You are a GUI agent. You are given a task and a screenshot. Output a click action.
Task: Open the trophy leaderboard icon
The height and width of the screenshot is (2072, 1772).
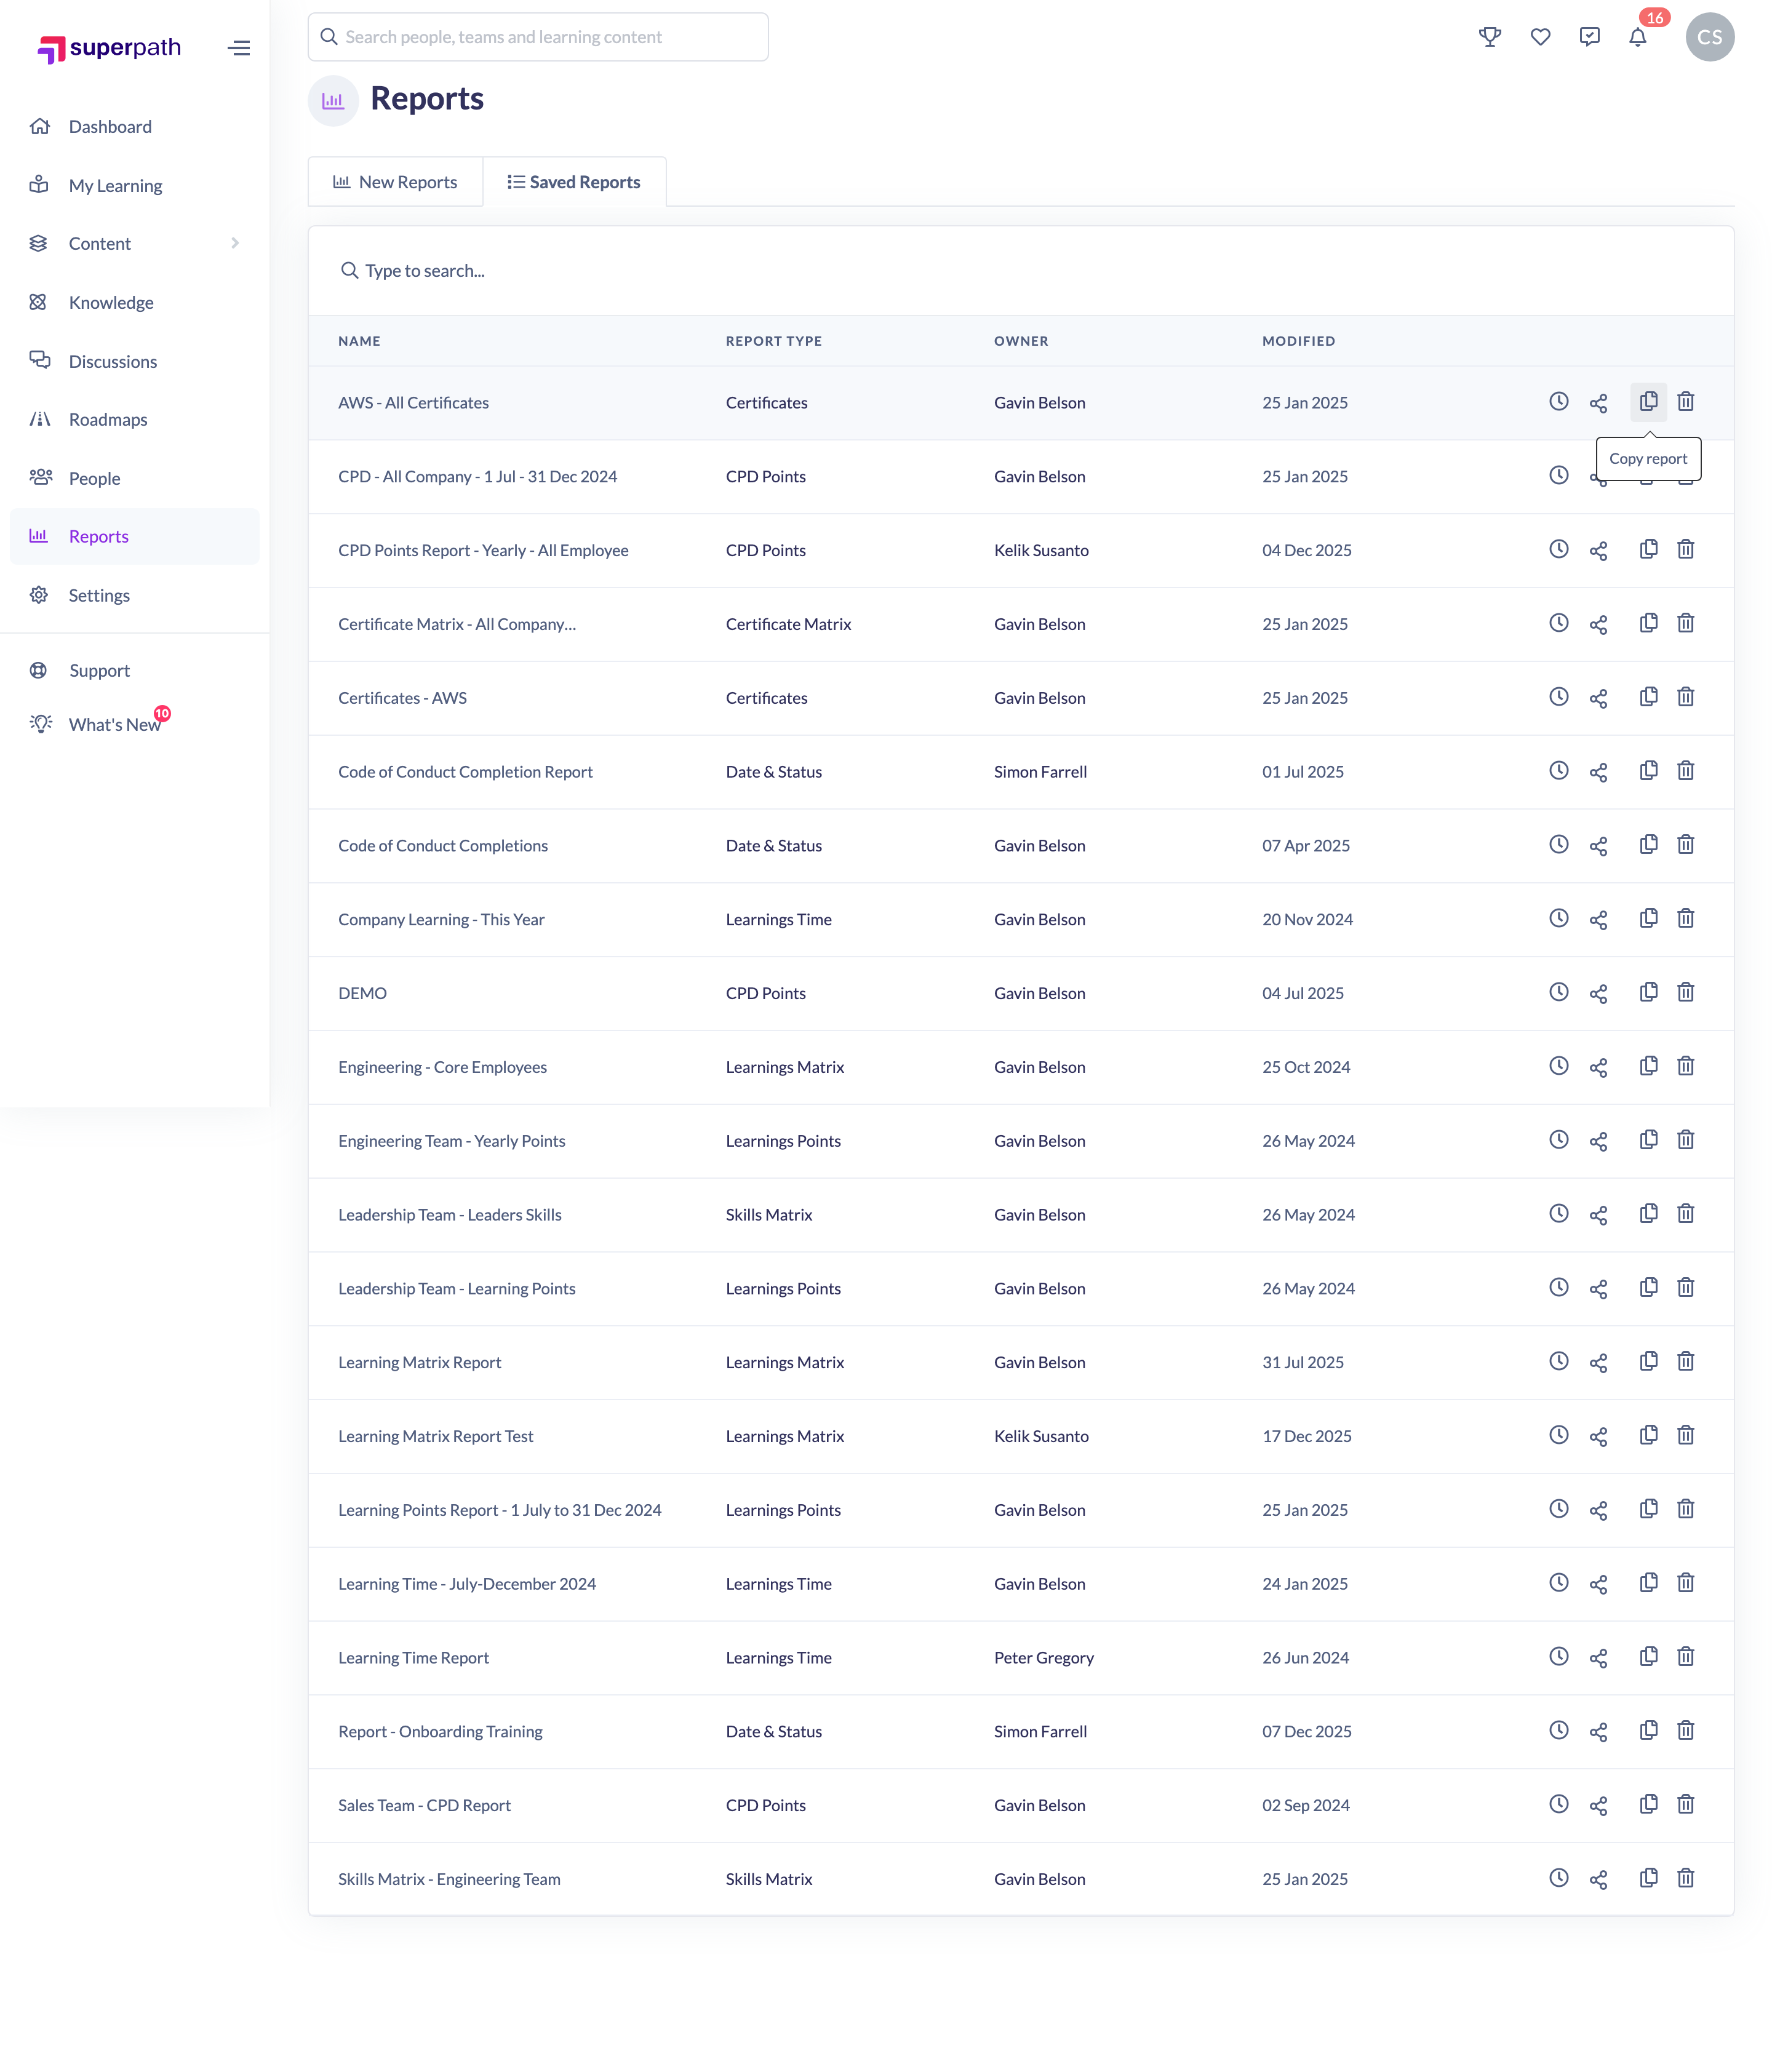coord(1490,37)
